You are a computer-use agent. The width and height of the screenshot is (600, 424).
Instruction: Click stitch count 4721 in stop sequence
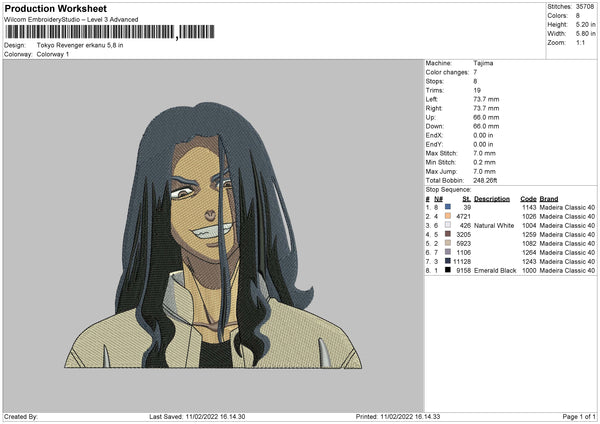pyautogui.click(x=463, y=217)
